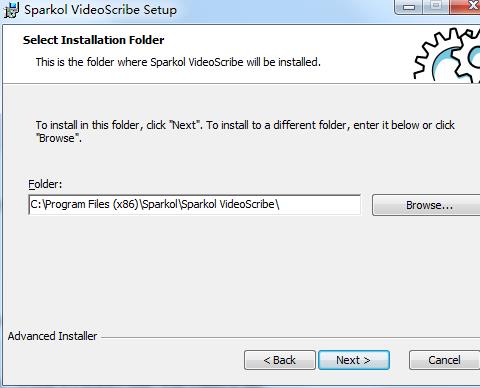This screenshot has height=388, width=480.
Task: Return to previous step with < Back
Action: [280, 360]
